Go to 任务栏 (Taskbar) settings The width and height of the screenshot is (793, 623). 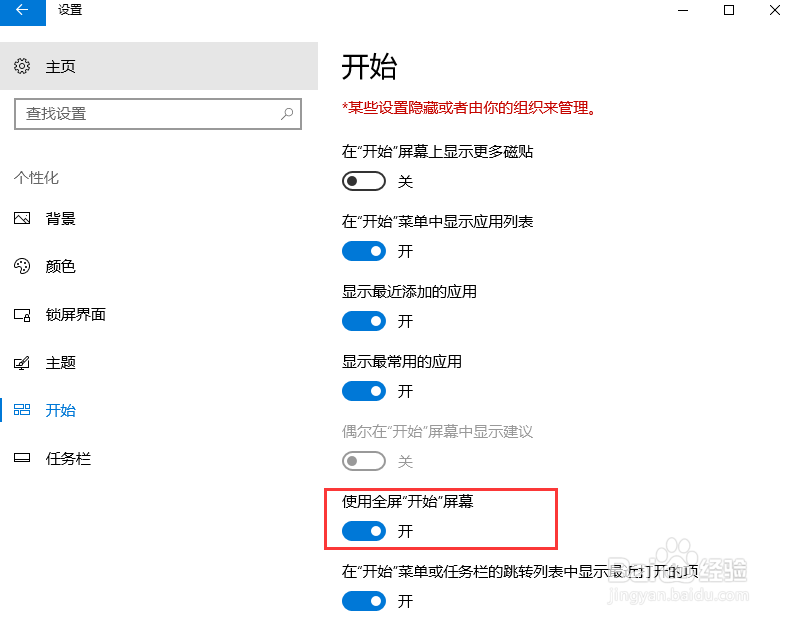(68, 459)
